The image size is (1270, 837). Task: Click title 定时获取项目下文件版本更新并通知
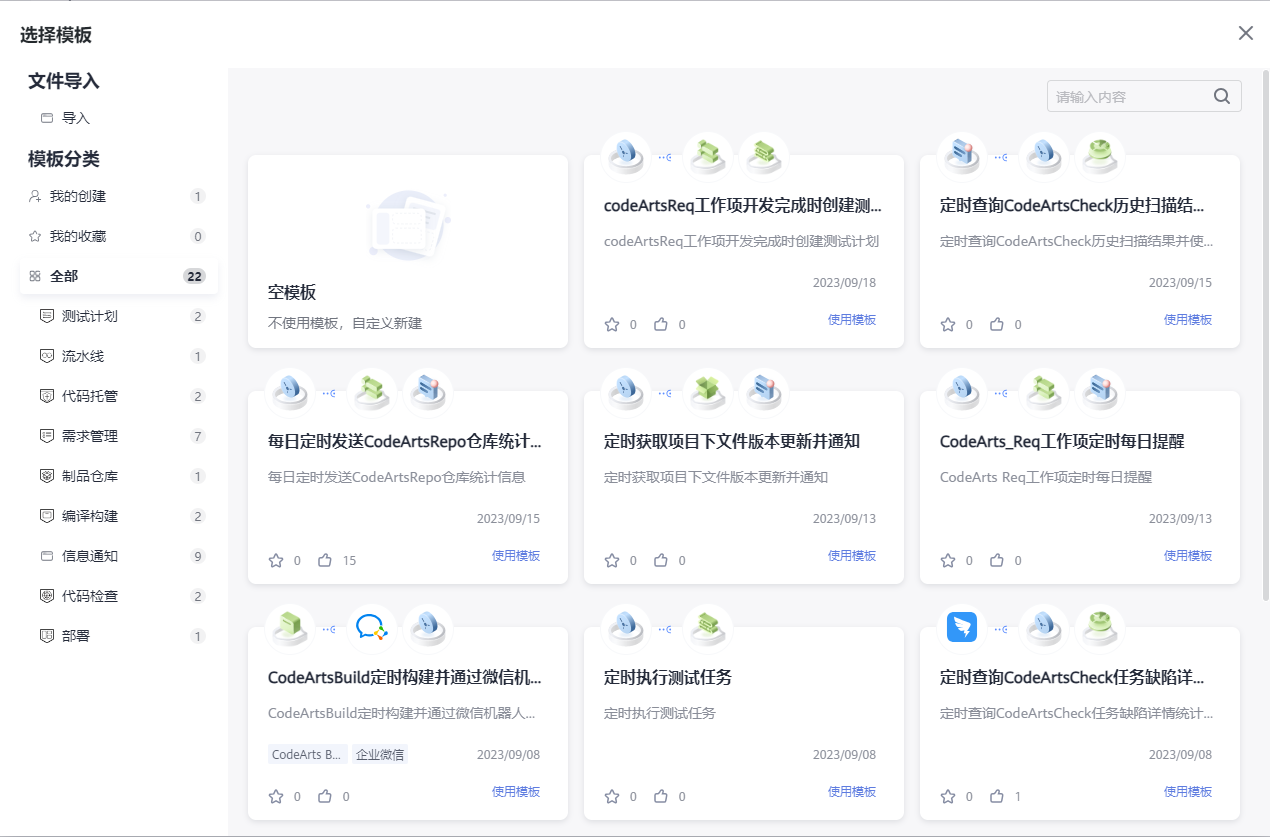click(x=732, y=441)
